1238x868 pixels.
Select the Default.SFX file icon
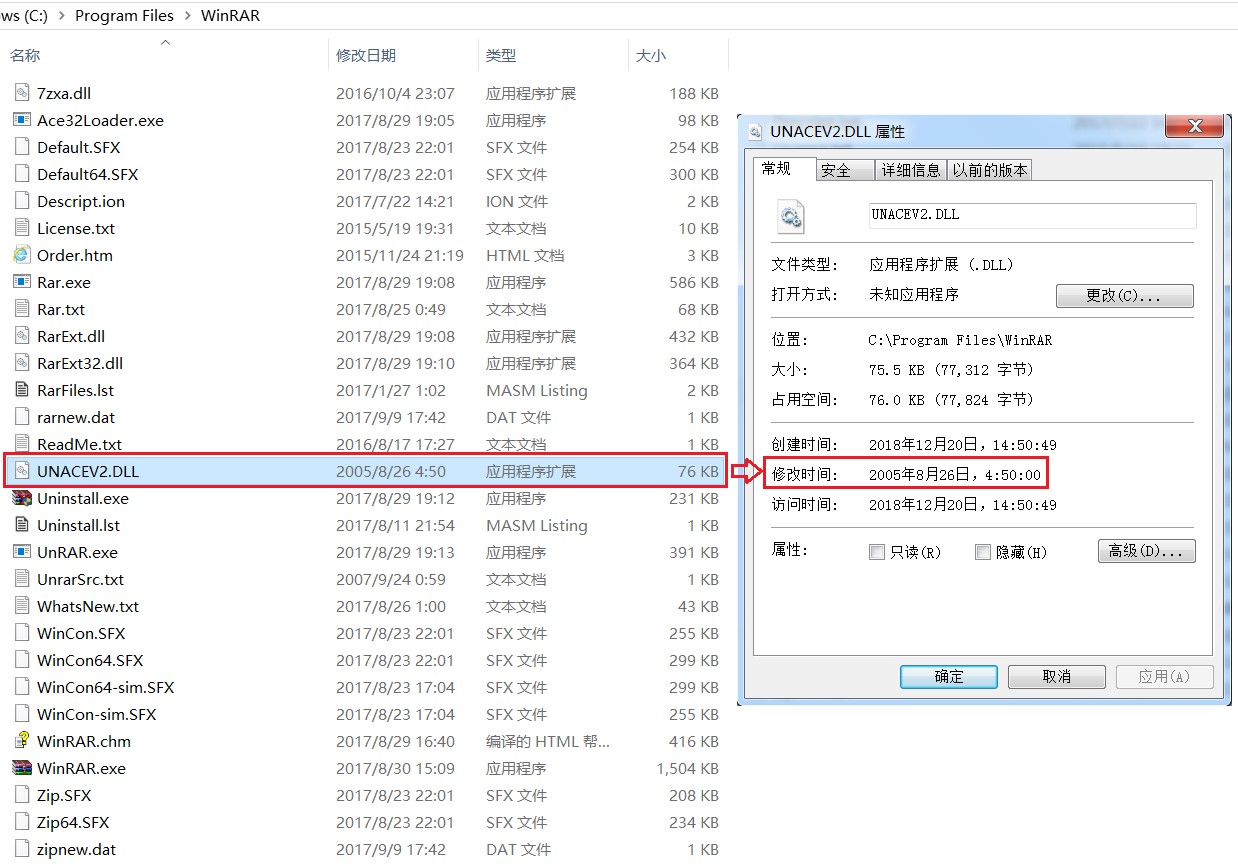pos(22,147)
